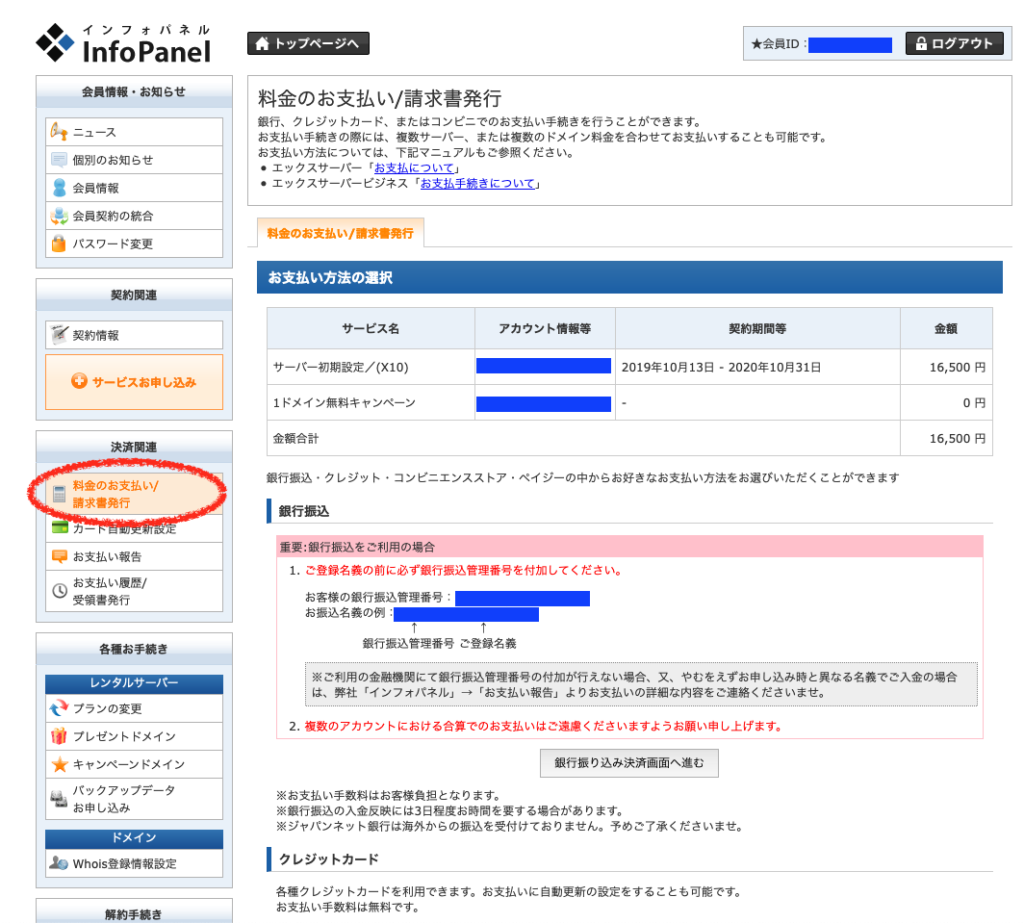Image resolution: width=1024 pixels, height=923 pixels.
Task: Open the サービスお申し込み button
Action: coord(134,382)
